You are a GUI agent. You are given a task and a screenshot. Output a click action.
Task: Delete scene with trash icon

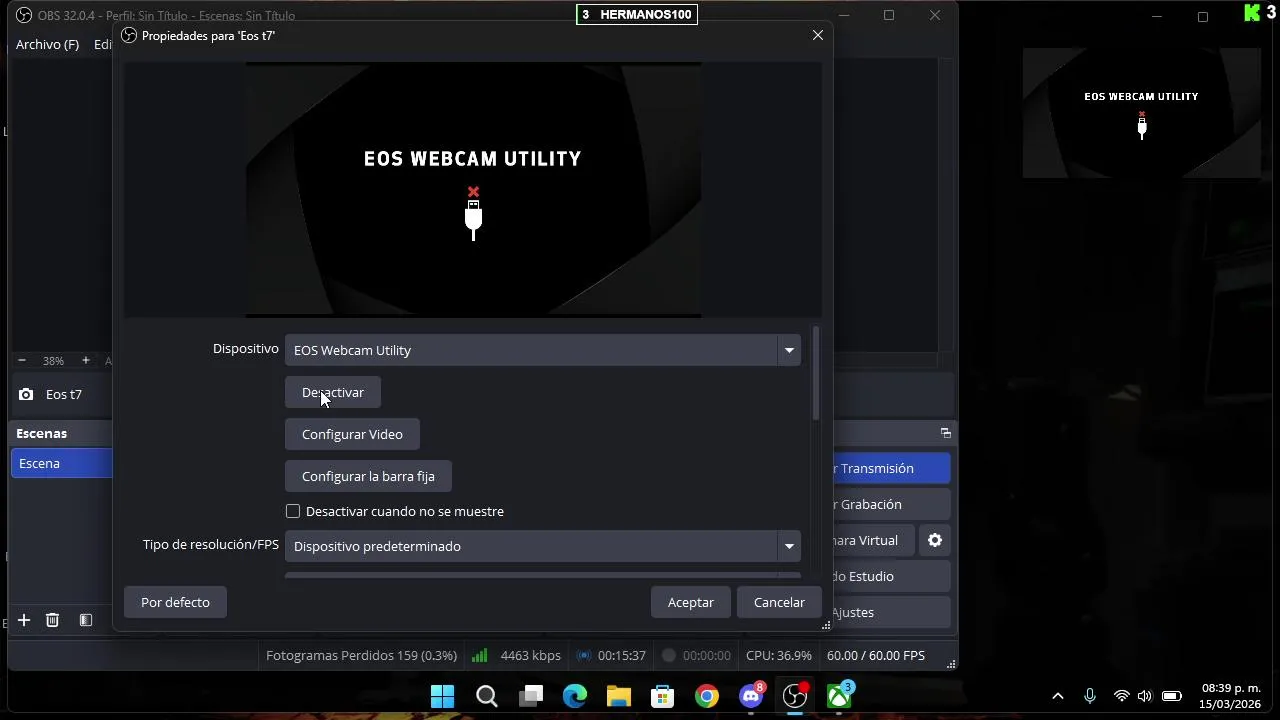click(x=53, y=620)
